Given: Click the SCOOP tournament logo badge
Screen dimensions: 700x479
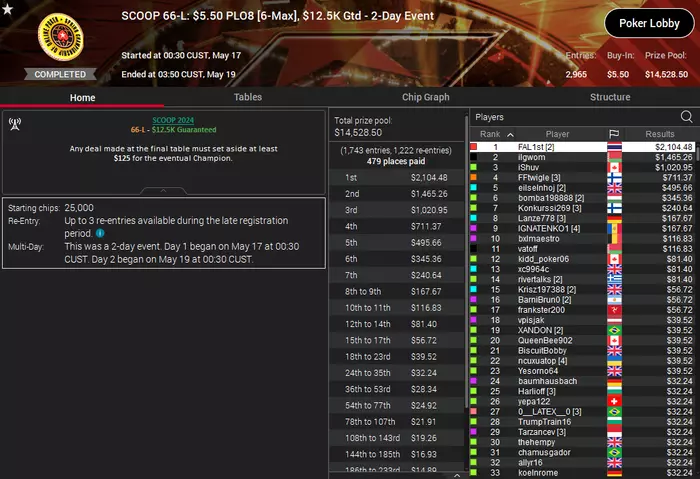Looking at the screenshot, I should [61, 37].
